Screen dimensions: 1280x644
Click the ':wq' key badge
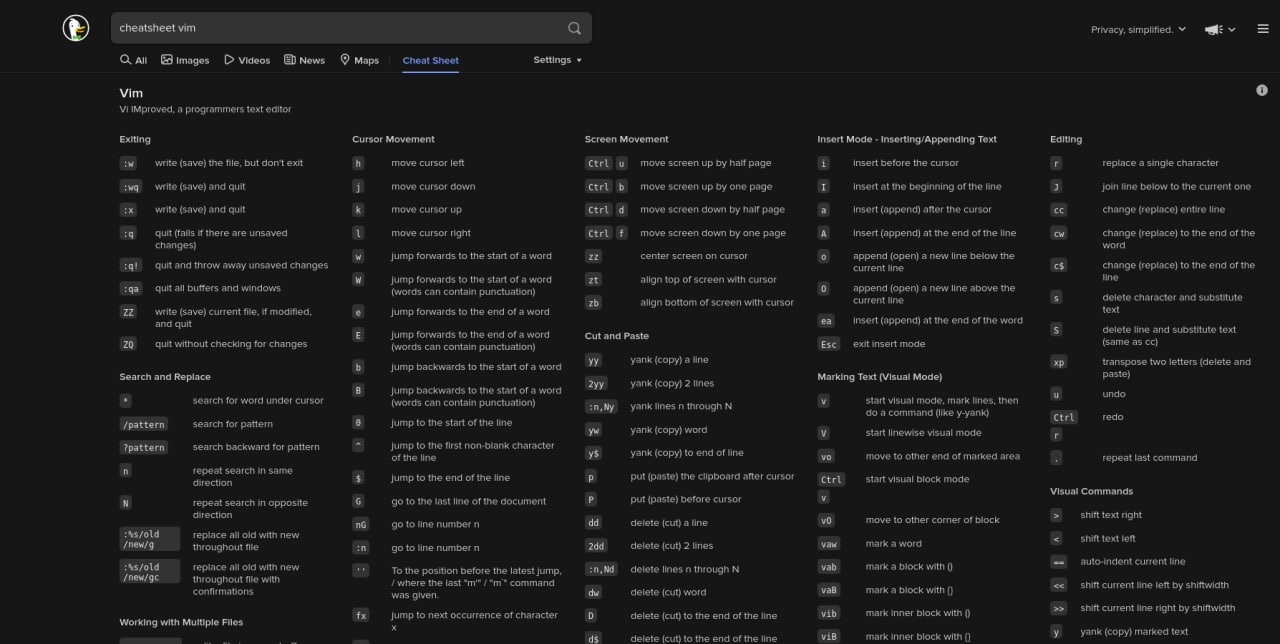pos(130,187)
